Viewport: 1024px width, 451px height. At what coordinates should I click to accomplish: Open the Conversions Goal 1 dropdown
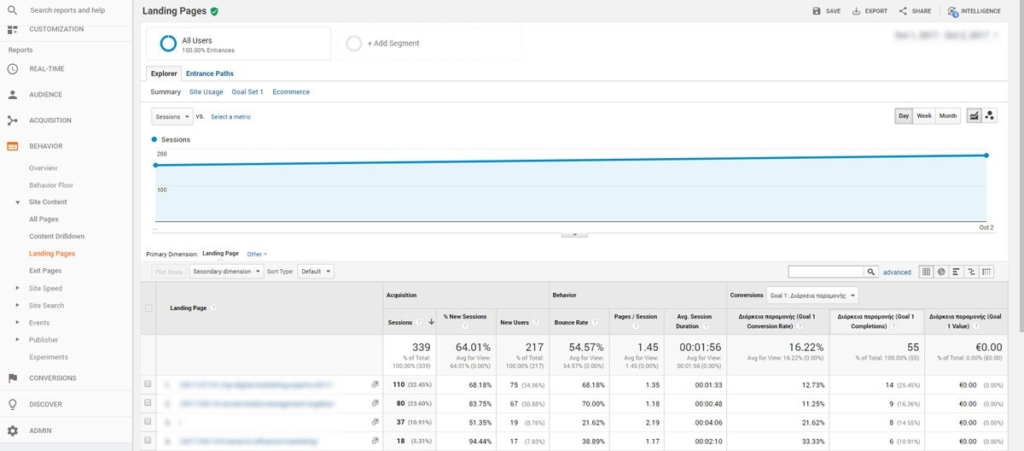(x=813, y=295)
